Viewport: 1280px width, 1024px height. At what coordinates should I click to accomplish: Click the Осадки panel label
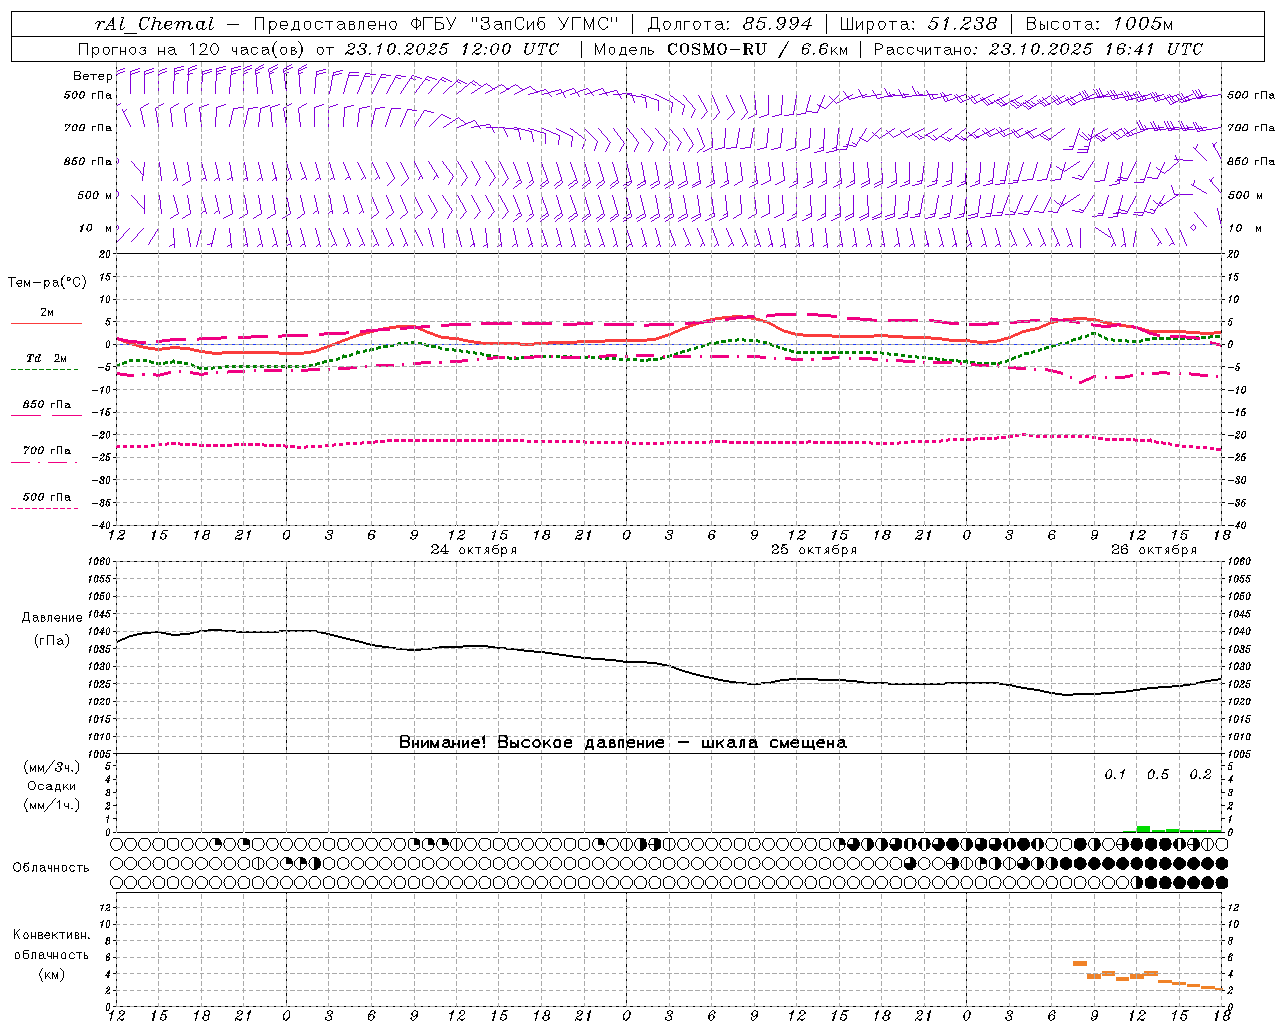tap(52, 786)
